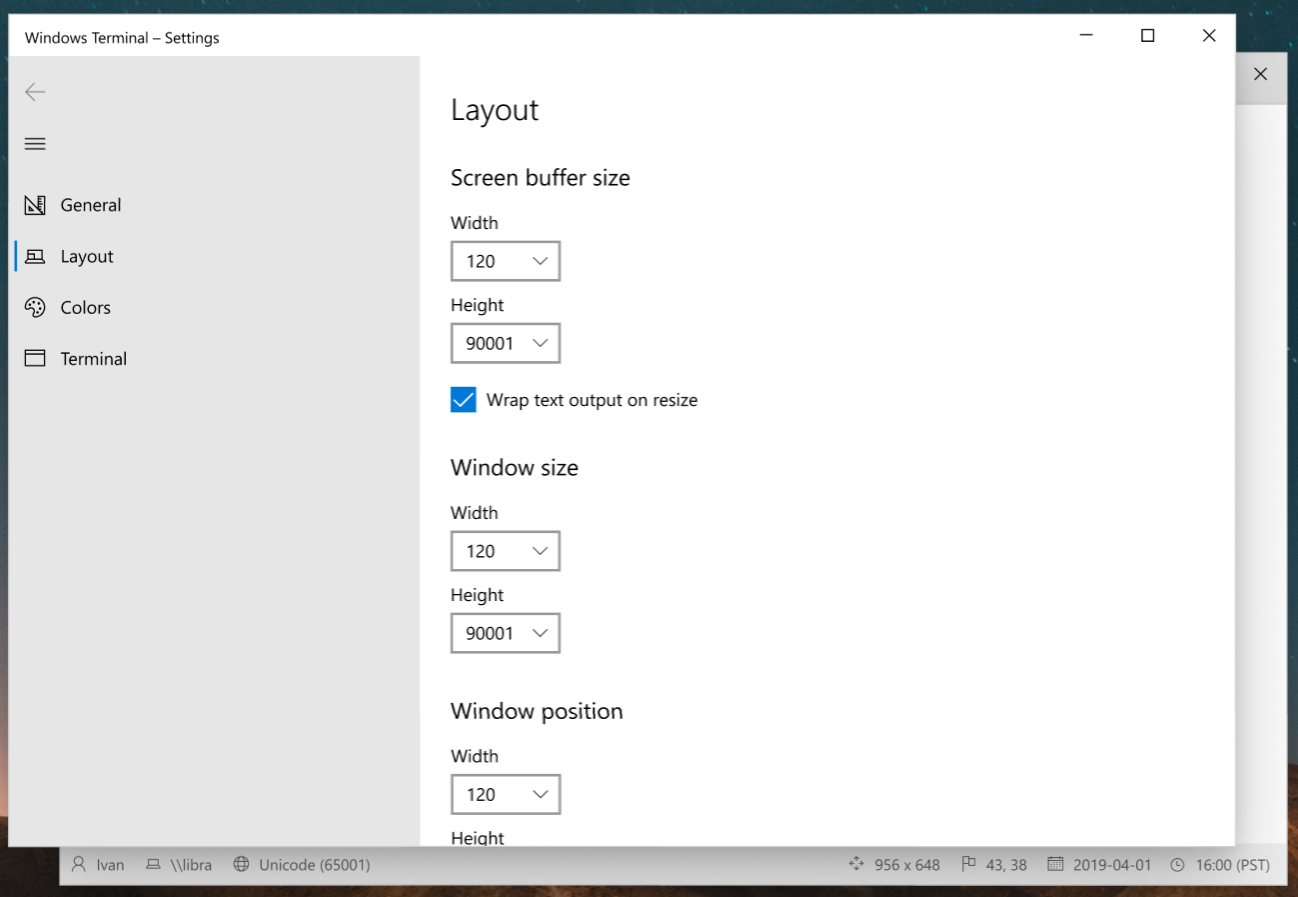Click the calendar icon before 2019-04-01
This screenshot has width=1298, height=897.
click(1055, 864)
